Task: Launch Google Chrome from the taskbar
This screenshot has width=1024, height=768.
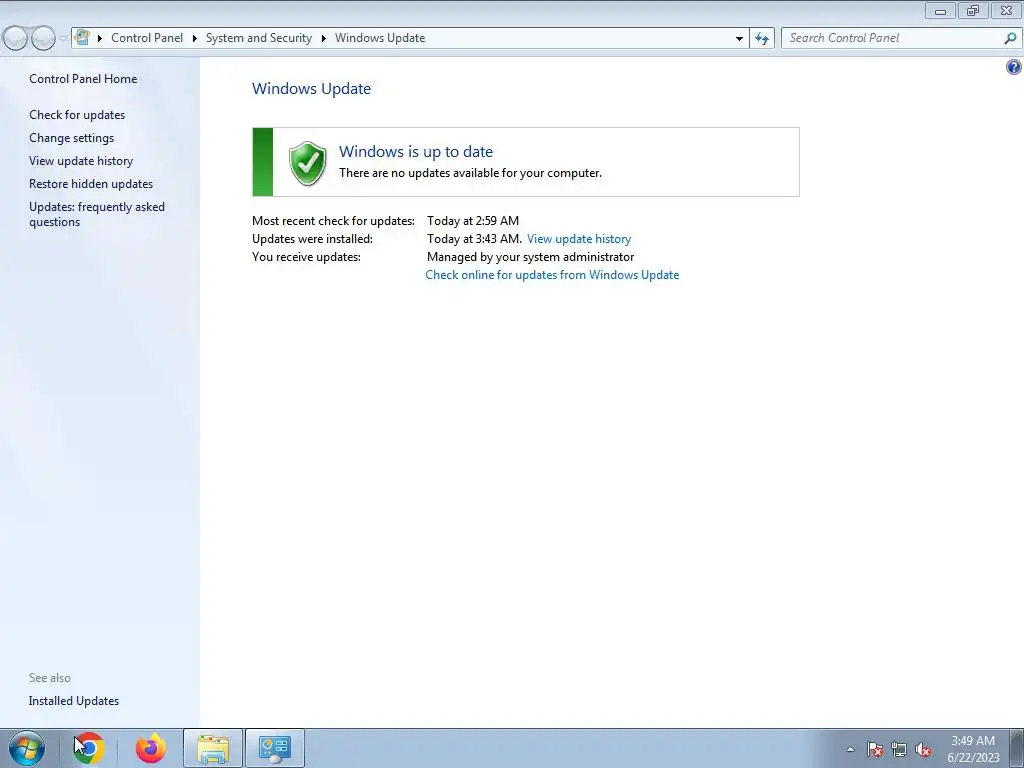Action: pos(88,748)
